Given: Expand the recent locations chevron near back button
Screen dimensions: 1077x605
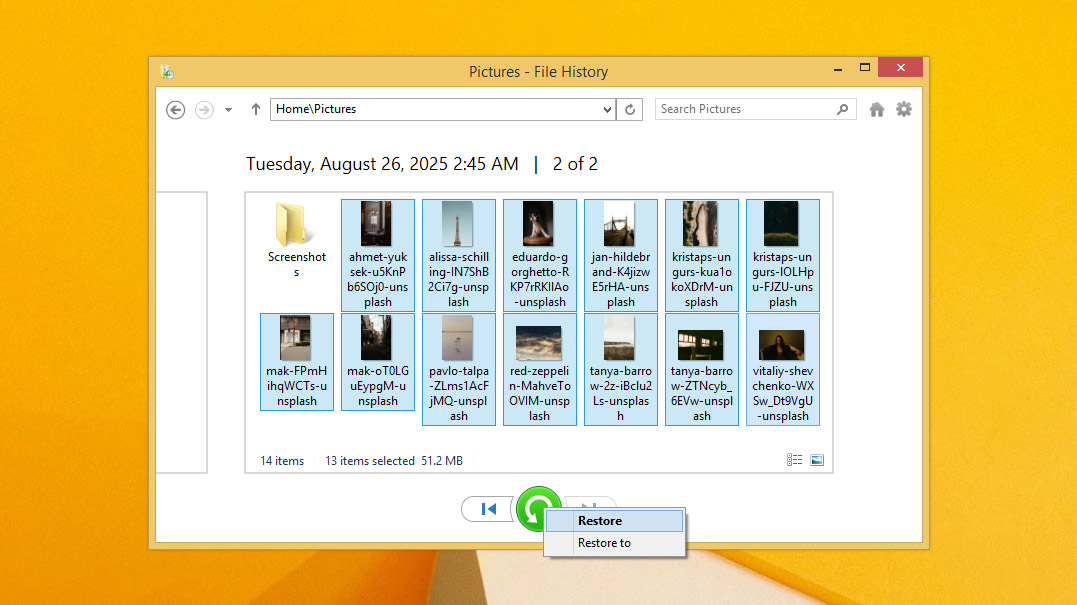Looking at the screenshot, I should pos(228,110).
